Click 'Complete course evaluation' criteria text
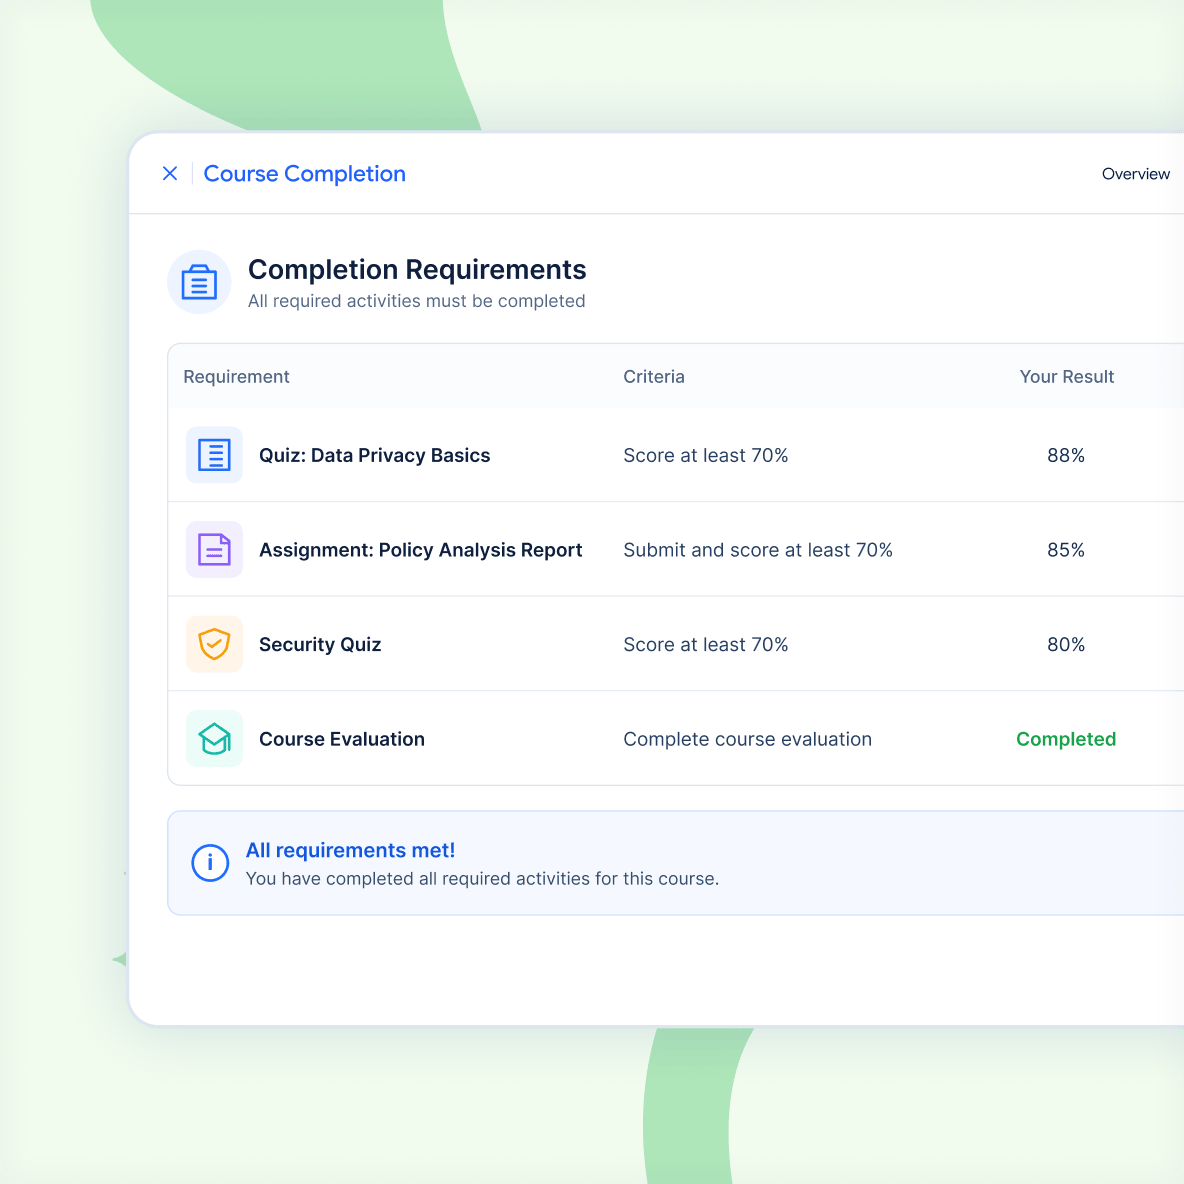The width and height of the screenshot is (1184, 1184). [748, 738]
